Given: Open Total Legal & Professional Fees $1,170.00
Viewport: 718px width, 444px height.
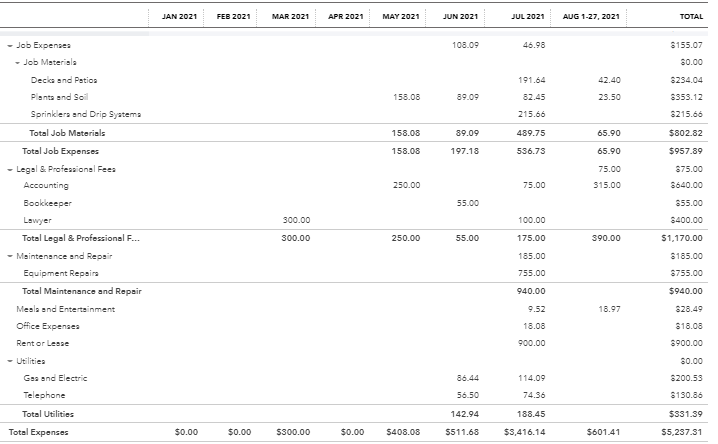Looking at the screenshot, I should [682, 238].
